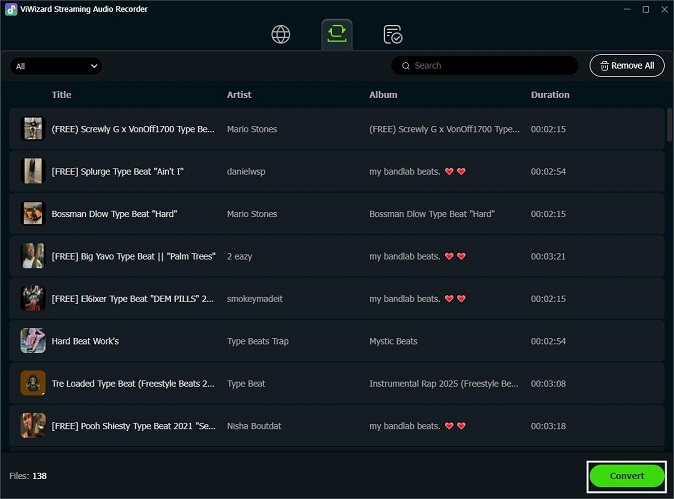Select title Hard Beat Work's
The width and height of the screenshot is (674, 499).
pos(85,341)
